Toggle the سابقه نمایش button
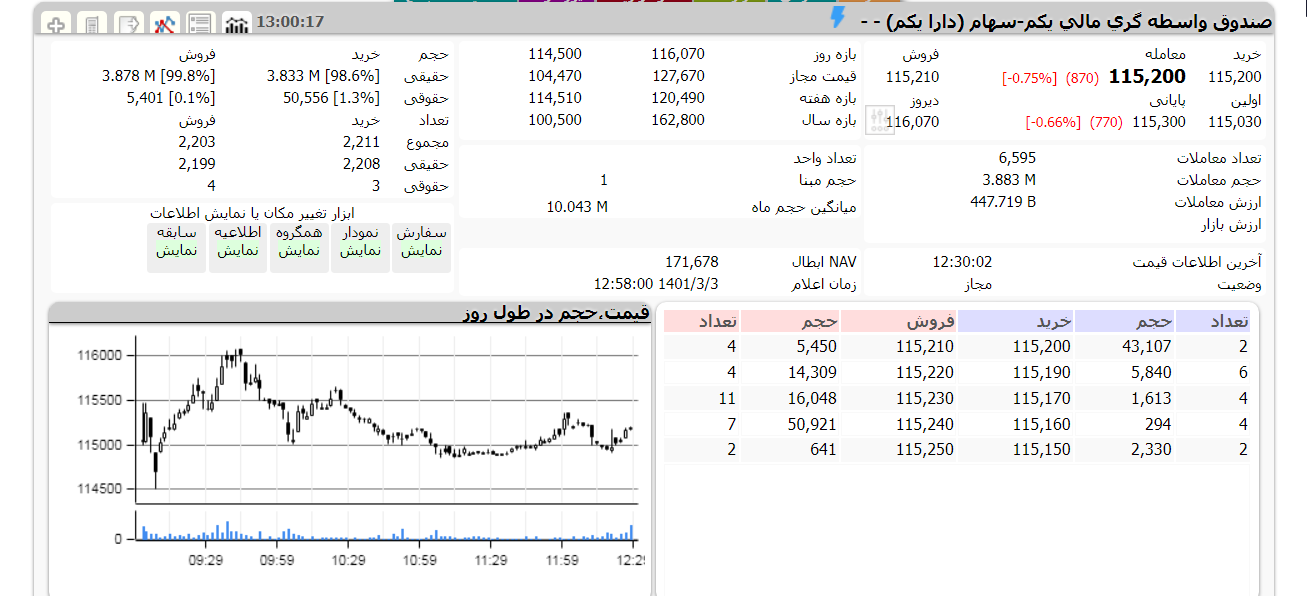Viewport: 1307px width, 596px height. coord(177,248)
